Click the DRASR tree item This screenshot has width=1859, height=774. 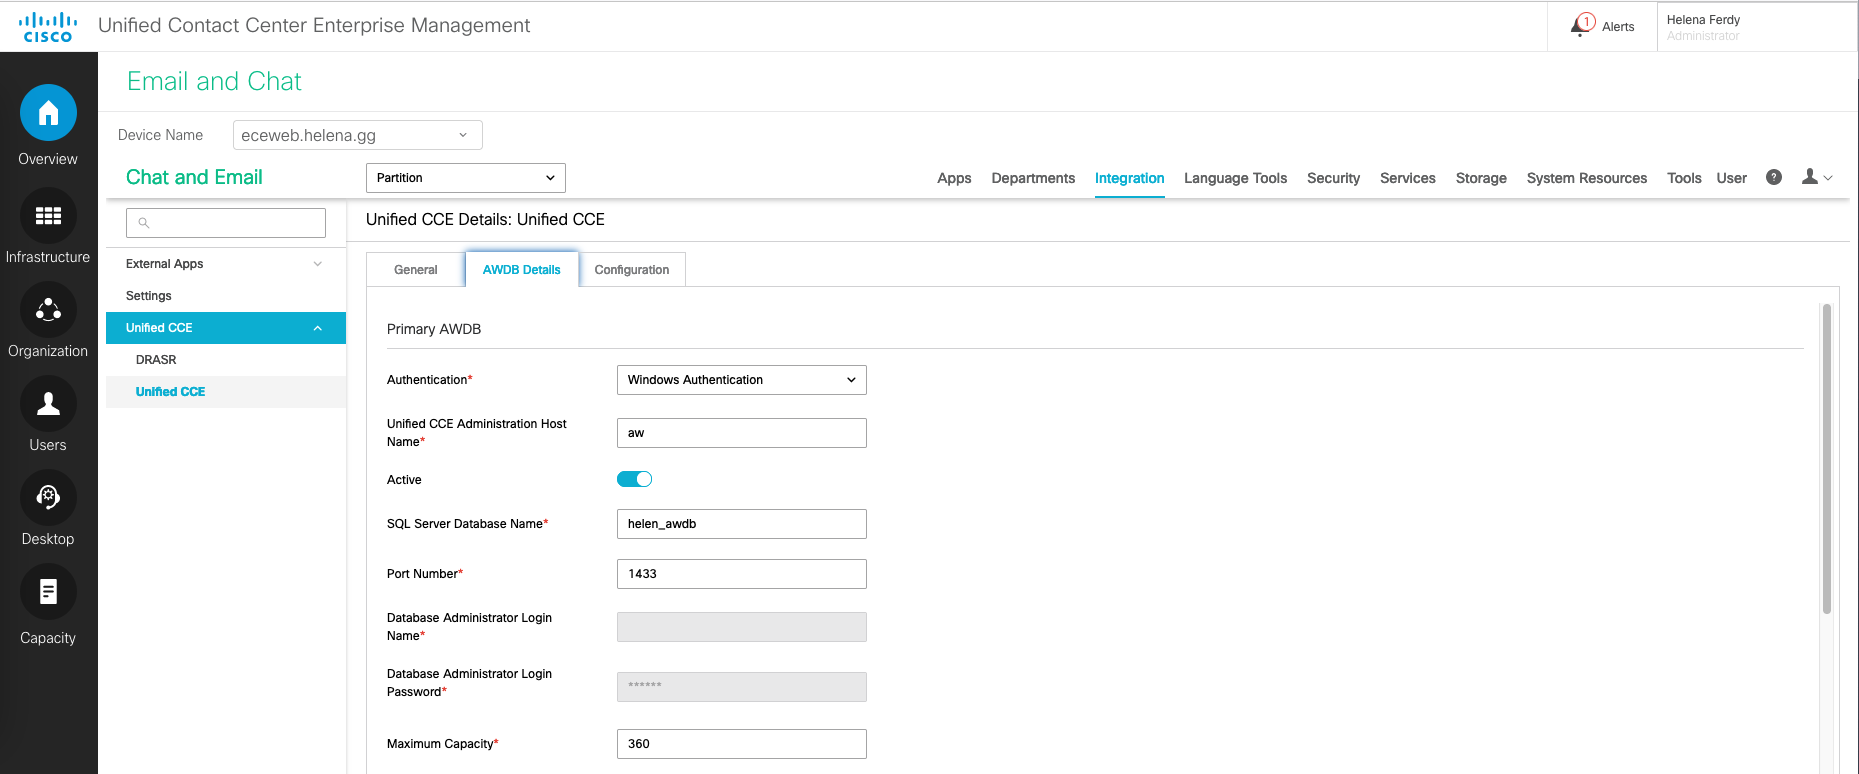click(x=156, y=360)
